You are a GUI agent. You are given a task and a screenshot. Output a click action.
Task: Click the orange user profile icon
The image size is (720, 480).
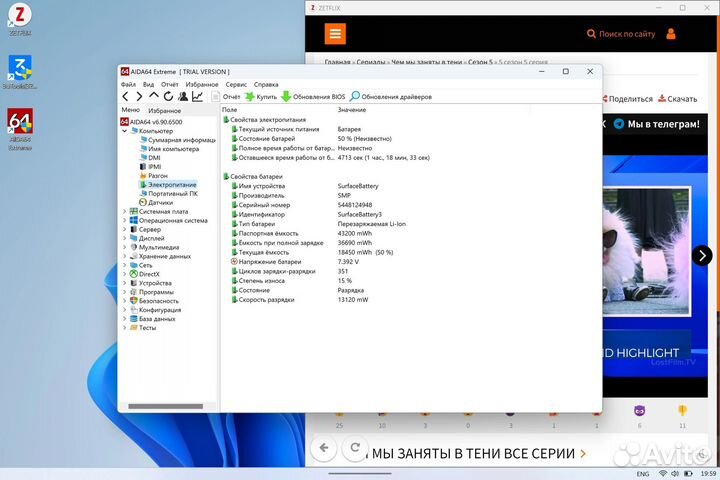(x=671, y=33)
